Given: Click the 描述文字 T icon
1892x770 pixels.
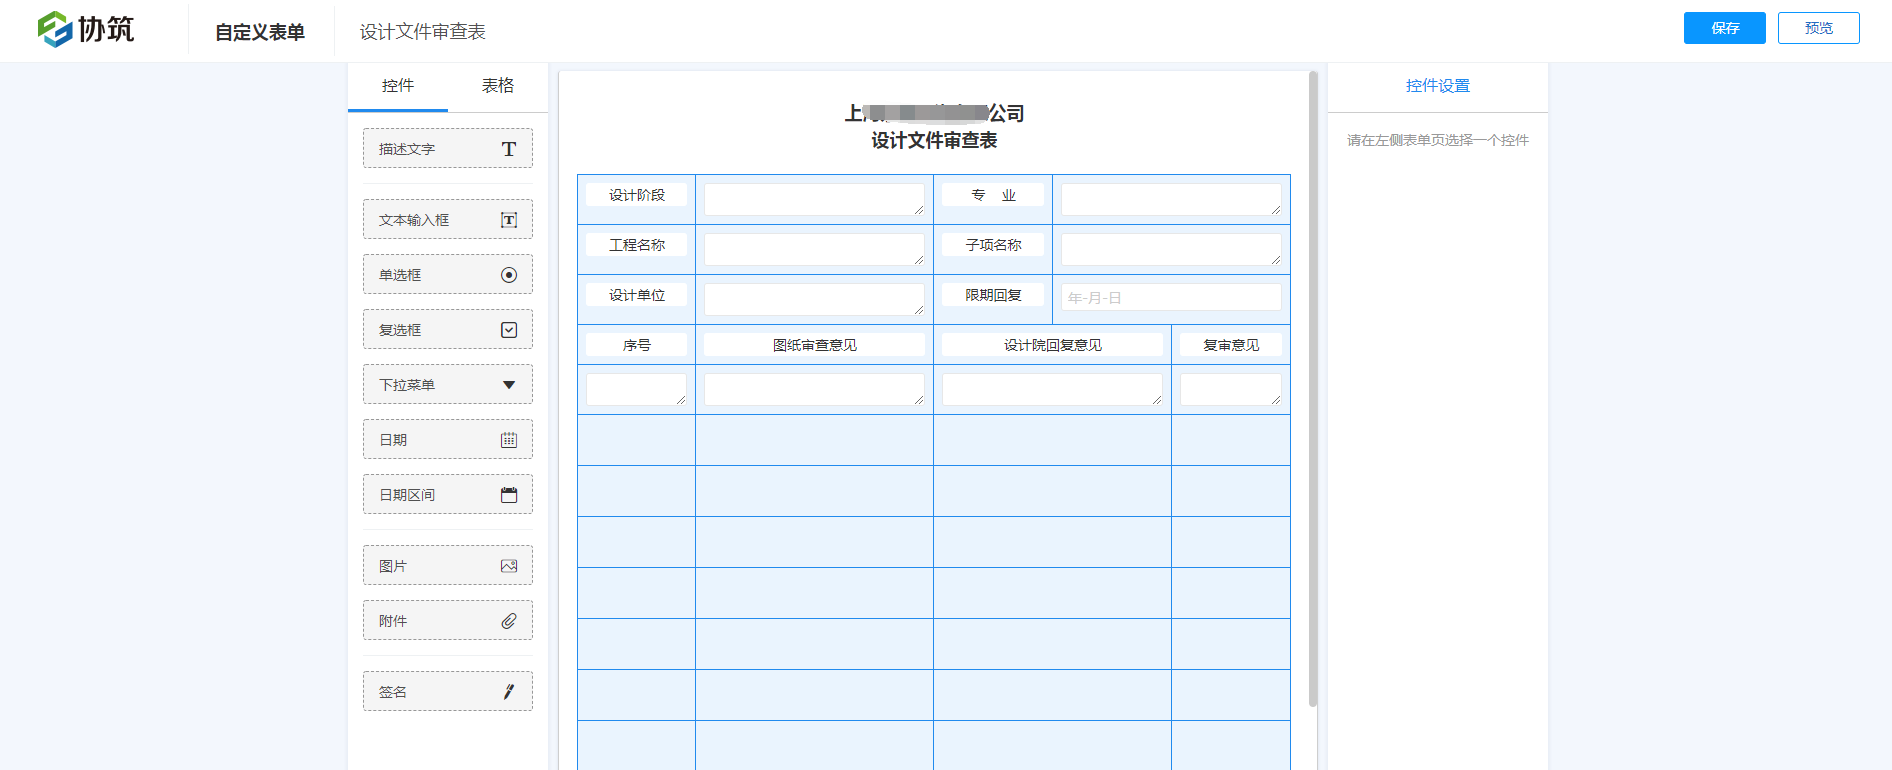Looking at the screenshot, I should tap(508, 149).
